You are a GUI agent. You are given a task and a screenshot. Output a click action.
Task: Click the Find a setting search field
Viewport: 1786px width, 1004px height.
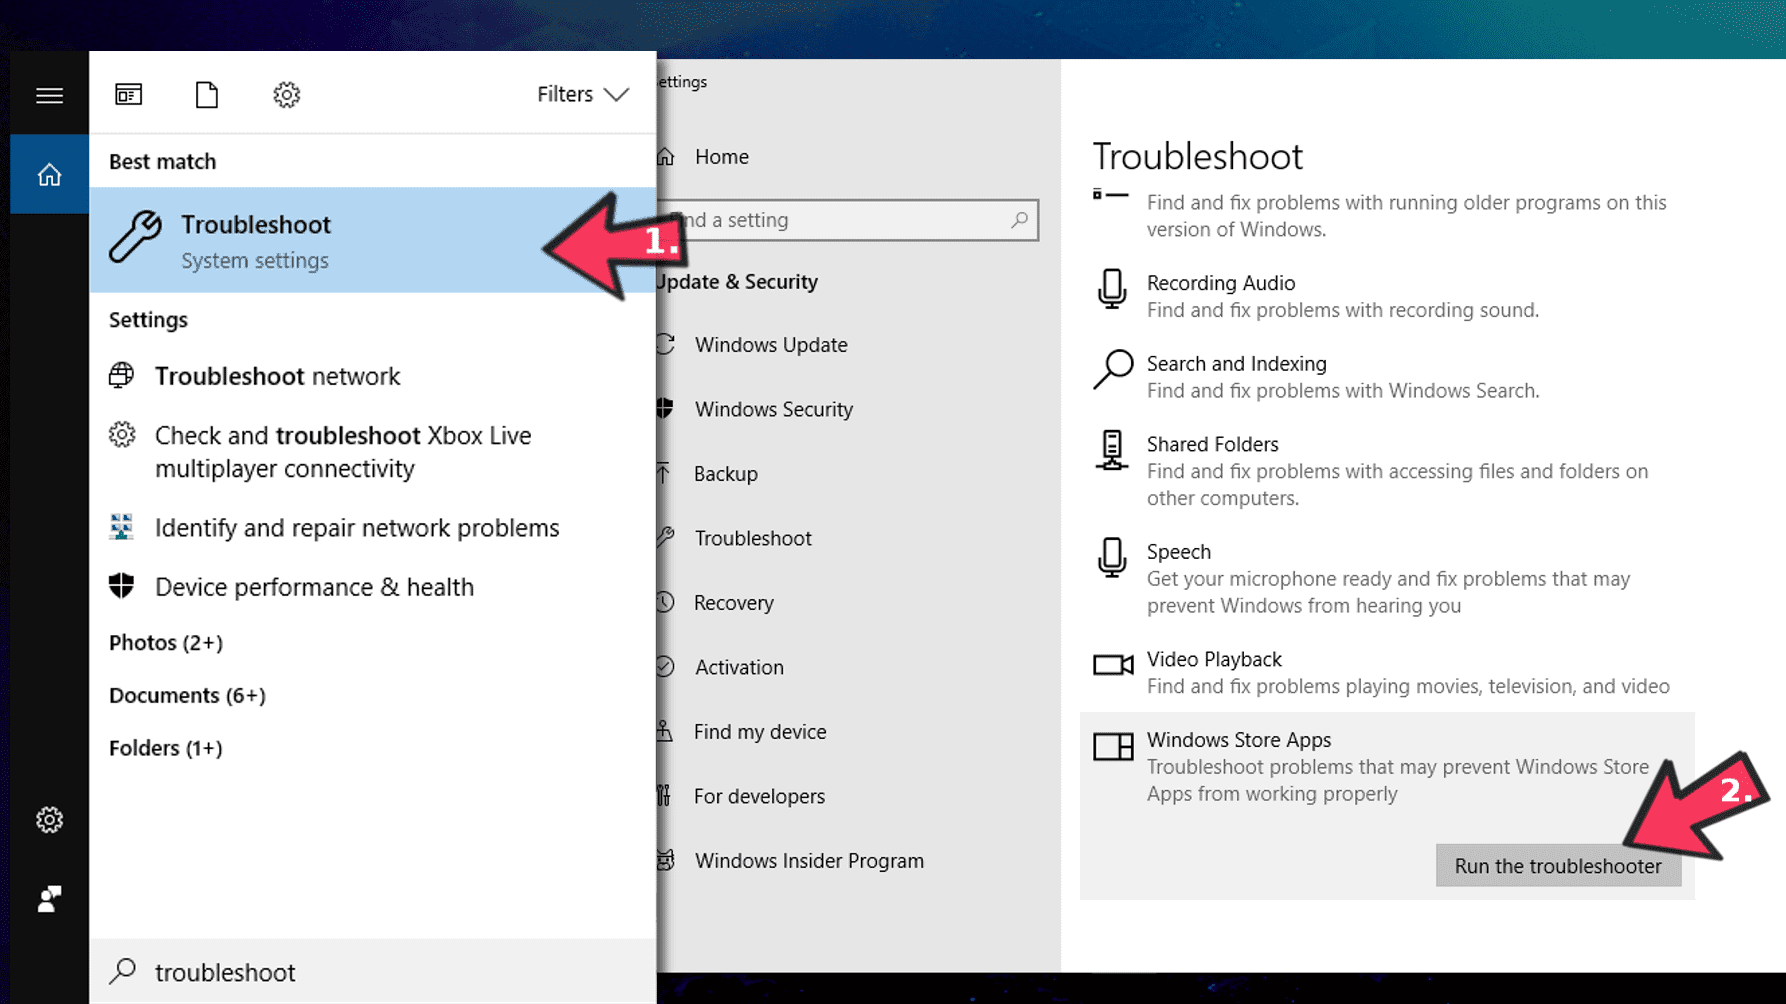[x=848, y=220]
